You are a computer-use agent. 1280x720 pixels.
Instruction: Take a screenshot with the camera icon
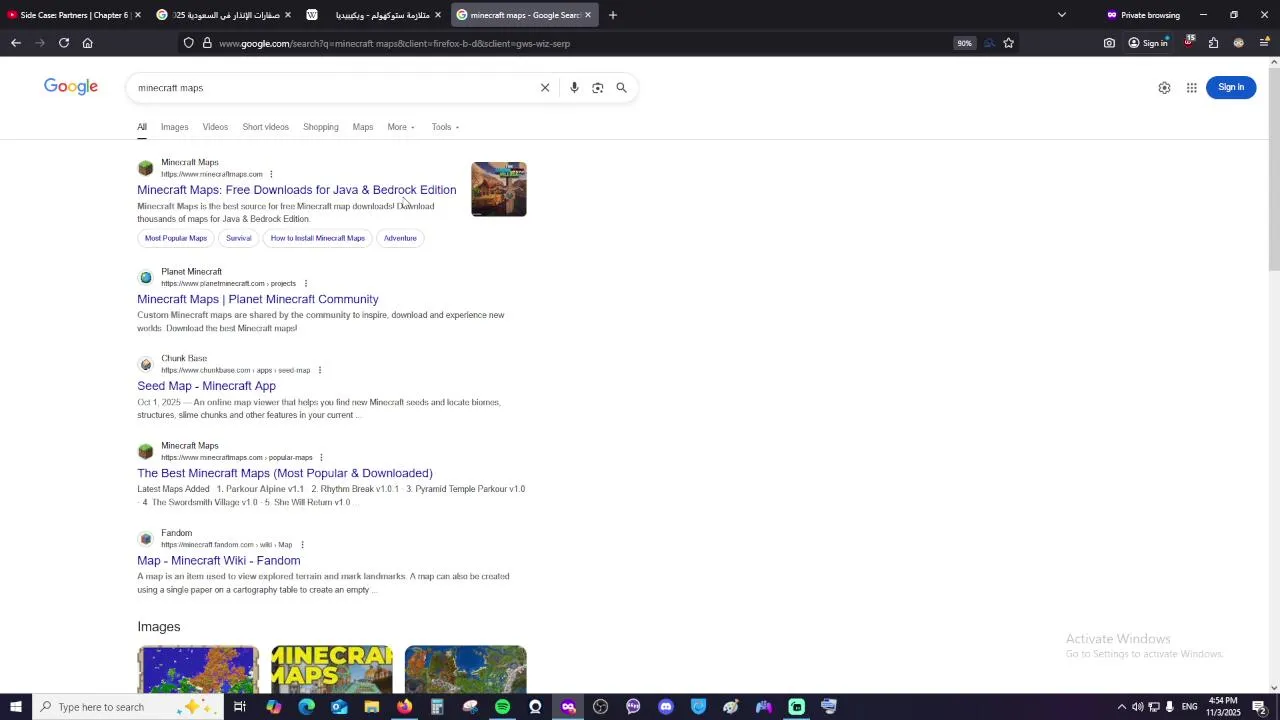coord(1109,43)
